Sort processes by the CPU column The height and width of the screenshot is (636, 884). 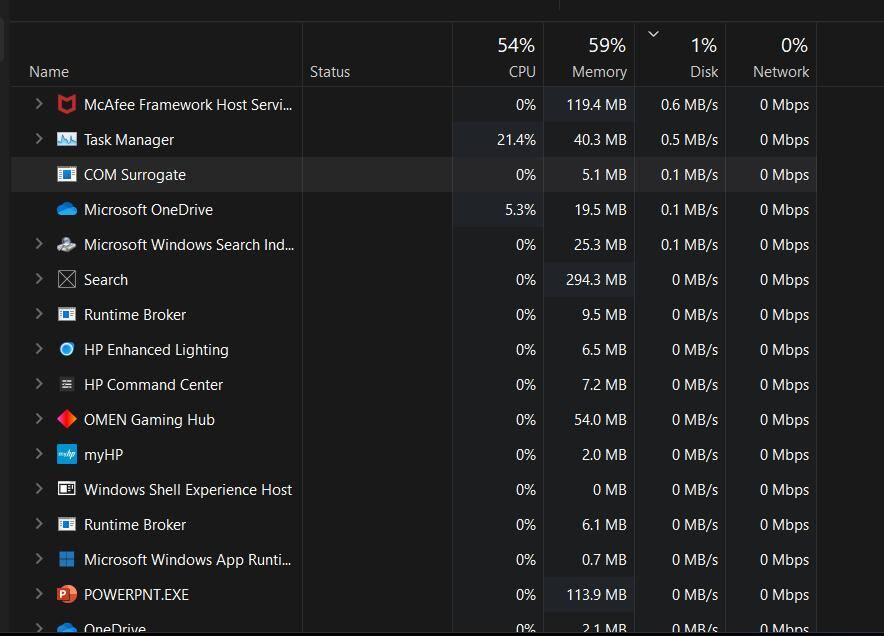pyautogui.click(x=498, y=58)
